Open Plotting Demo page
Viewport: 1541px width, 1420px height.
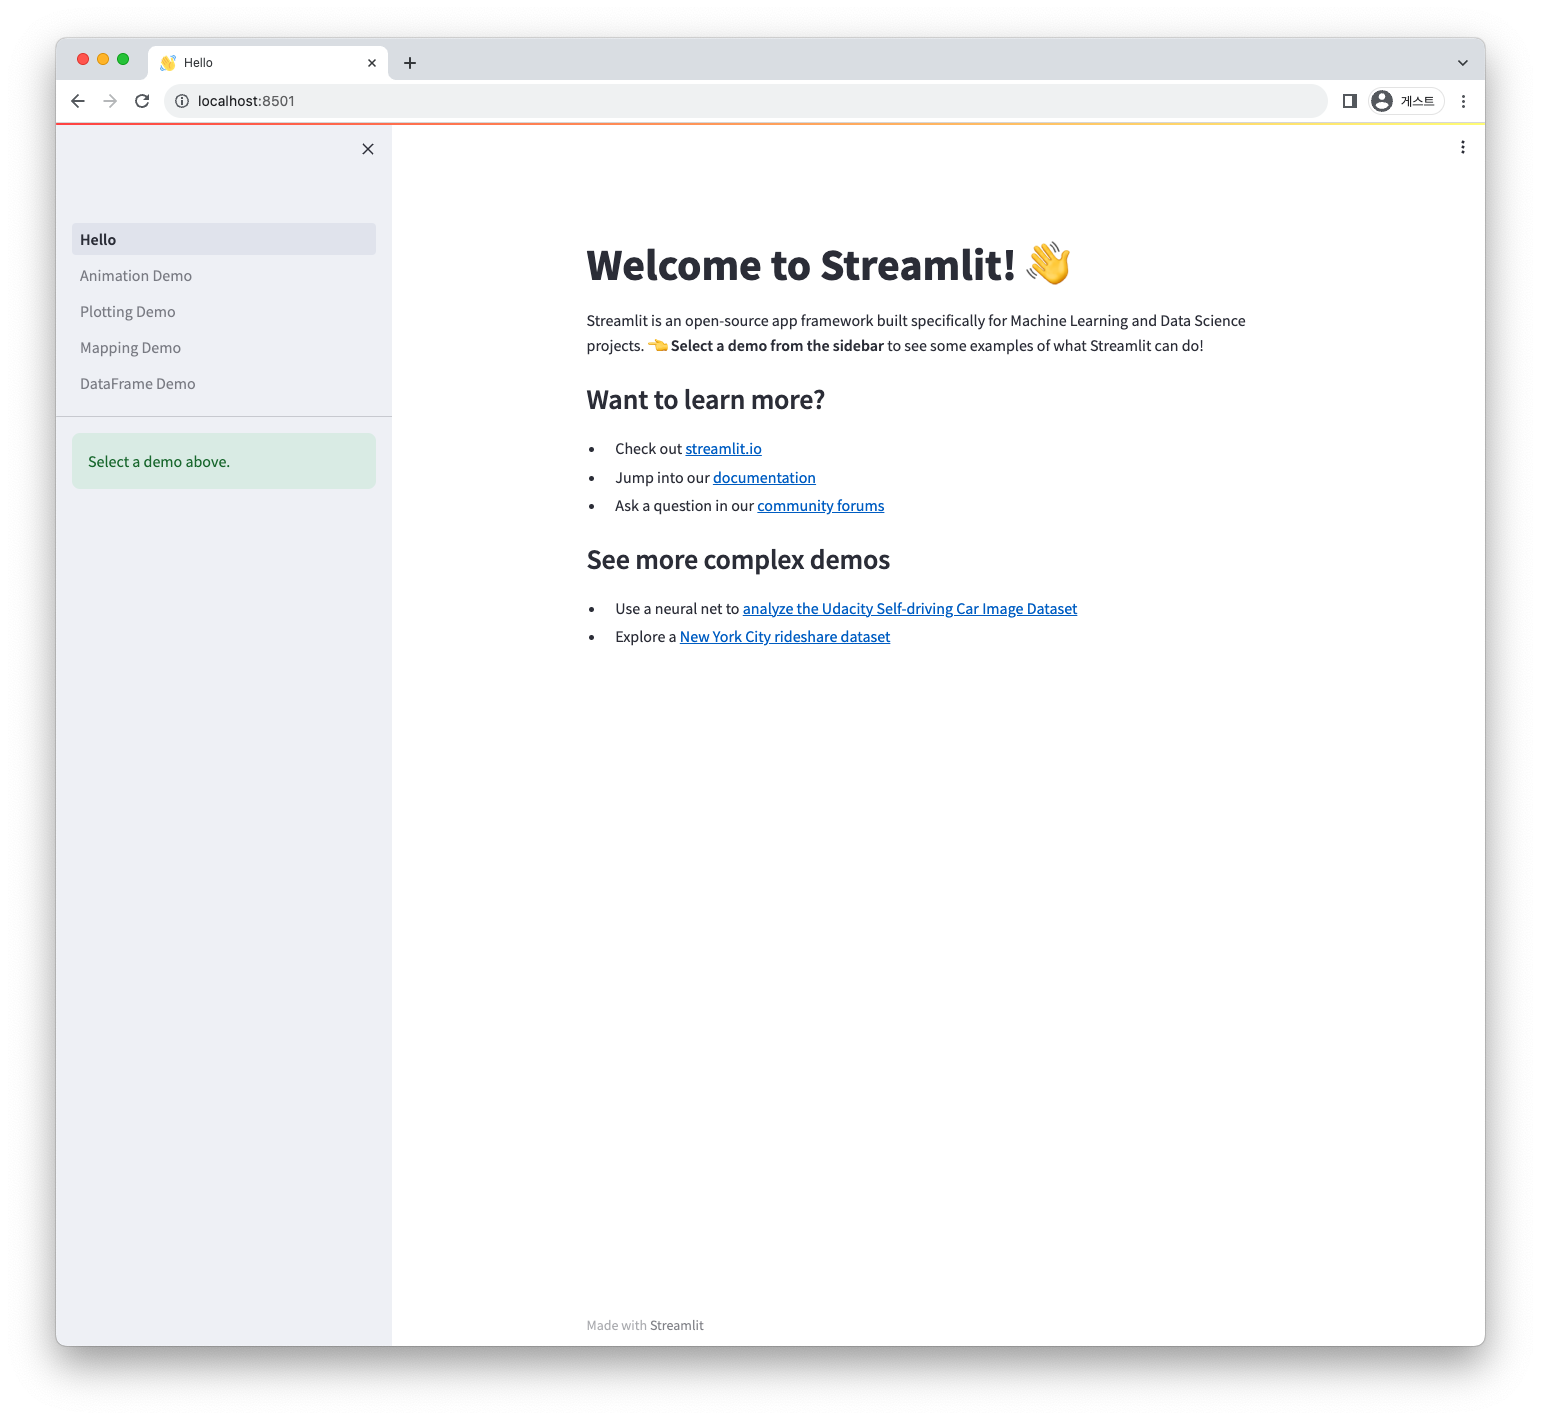click(x=224, y=311)
